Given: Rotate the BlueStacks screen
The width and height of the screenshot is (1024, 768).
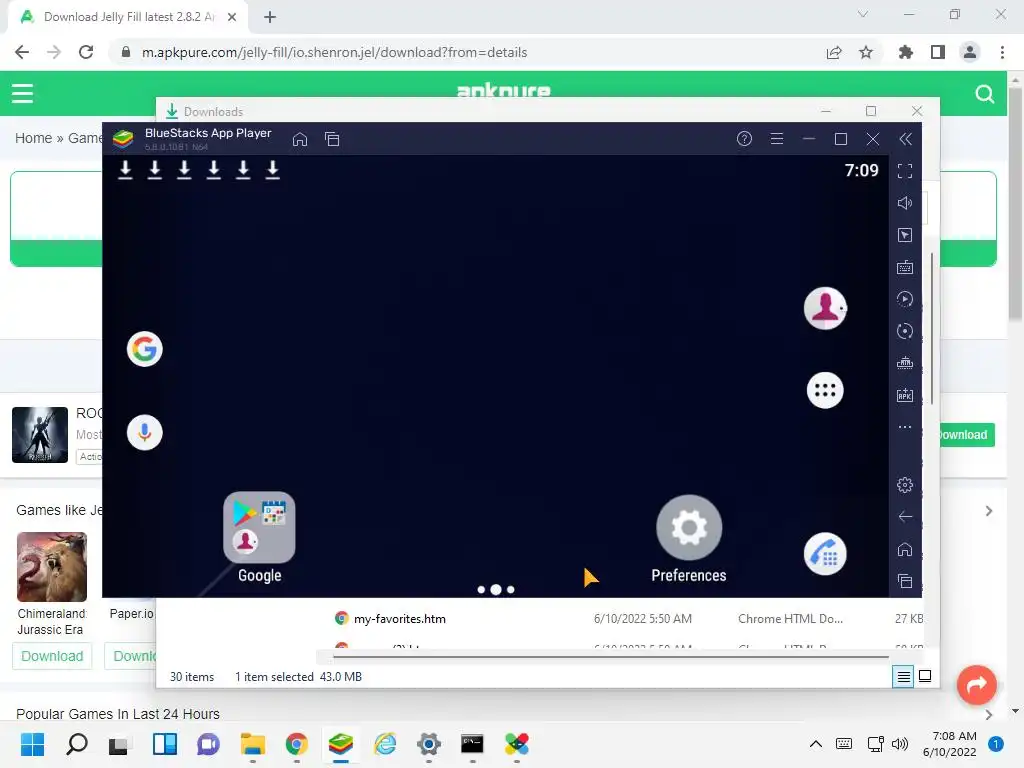Looking at the screenshot, I should (x=904, y=331).
